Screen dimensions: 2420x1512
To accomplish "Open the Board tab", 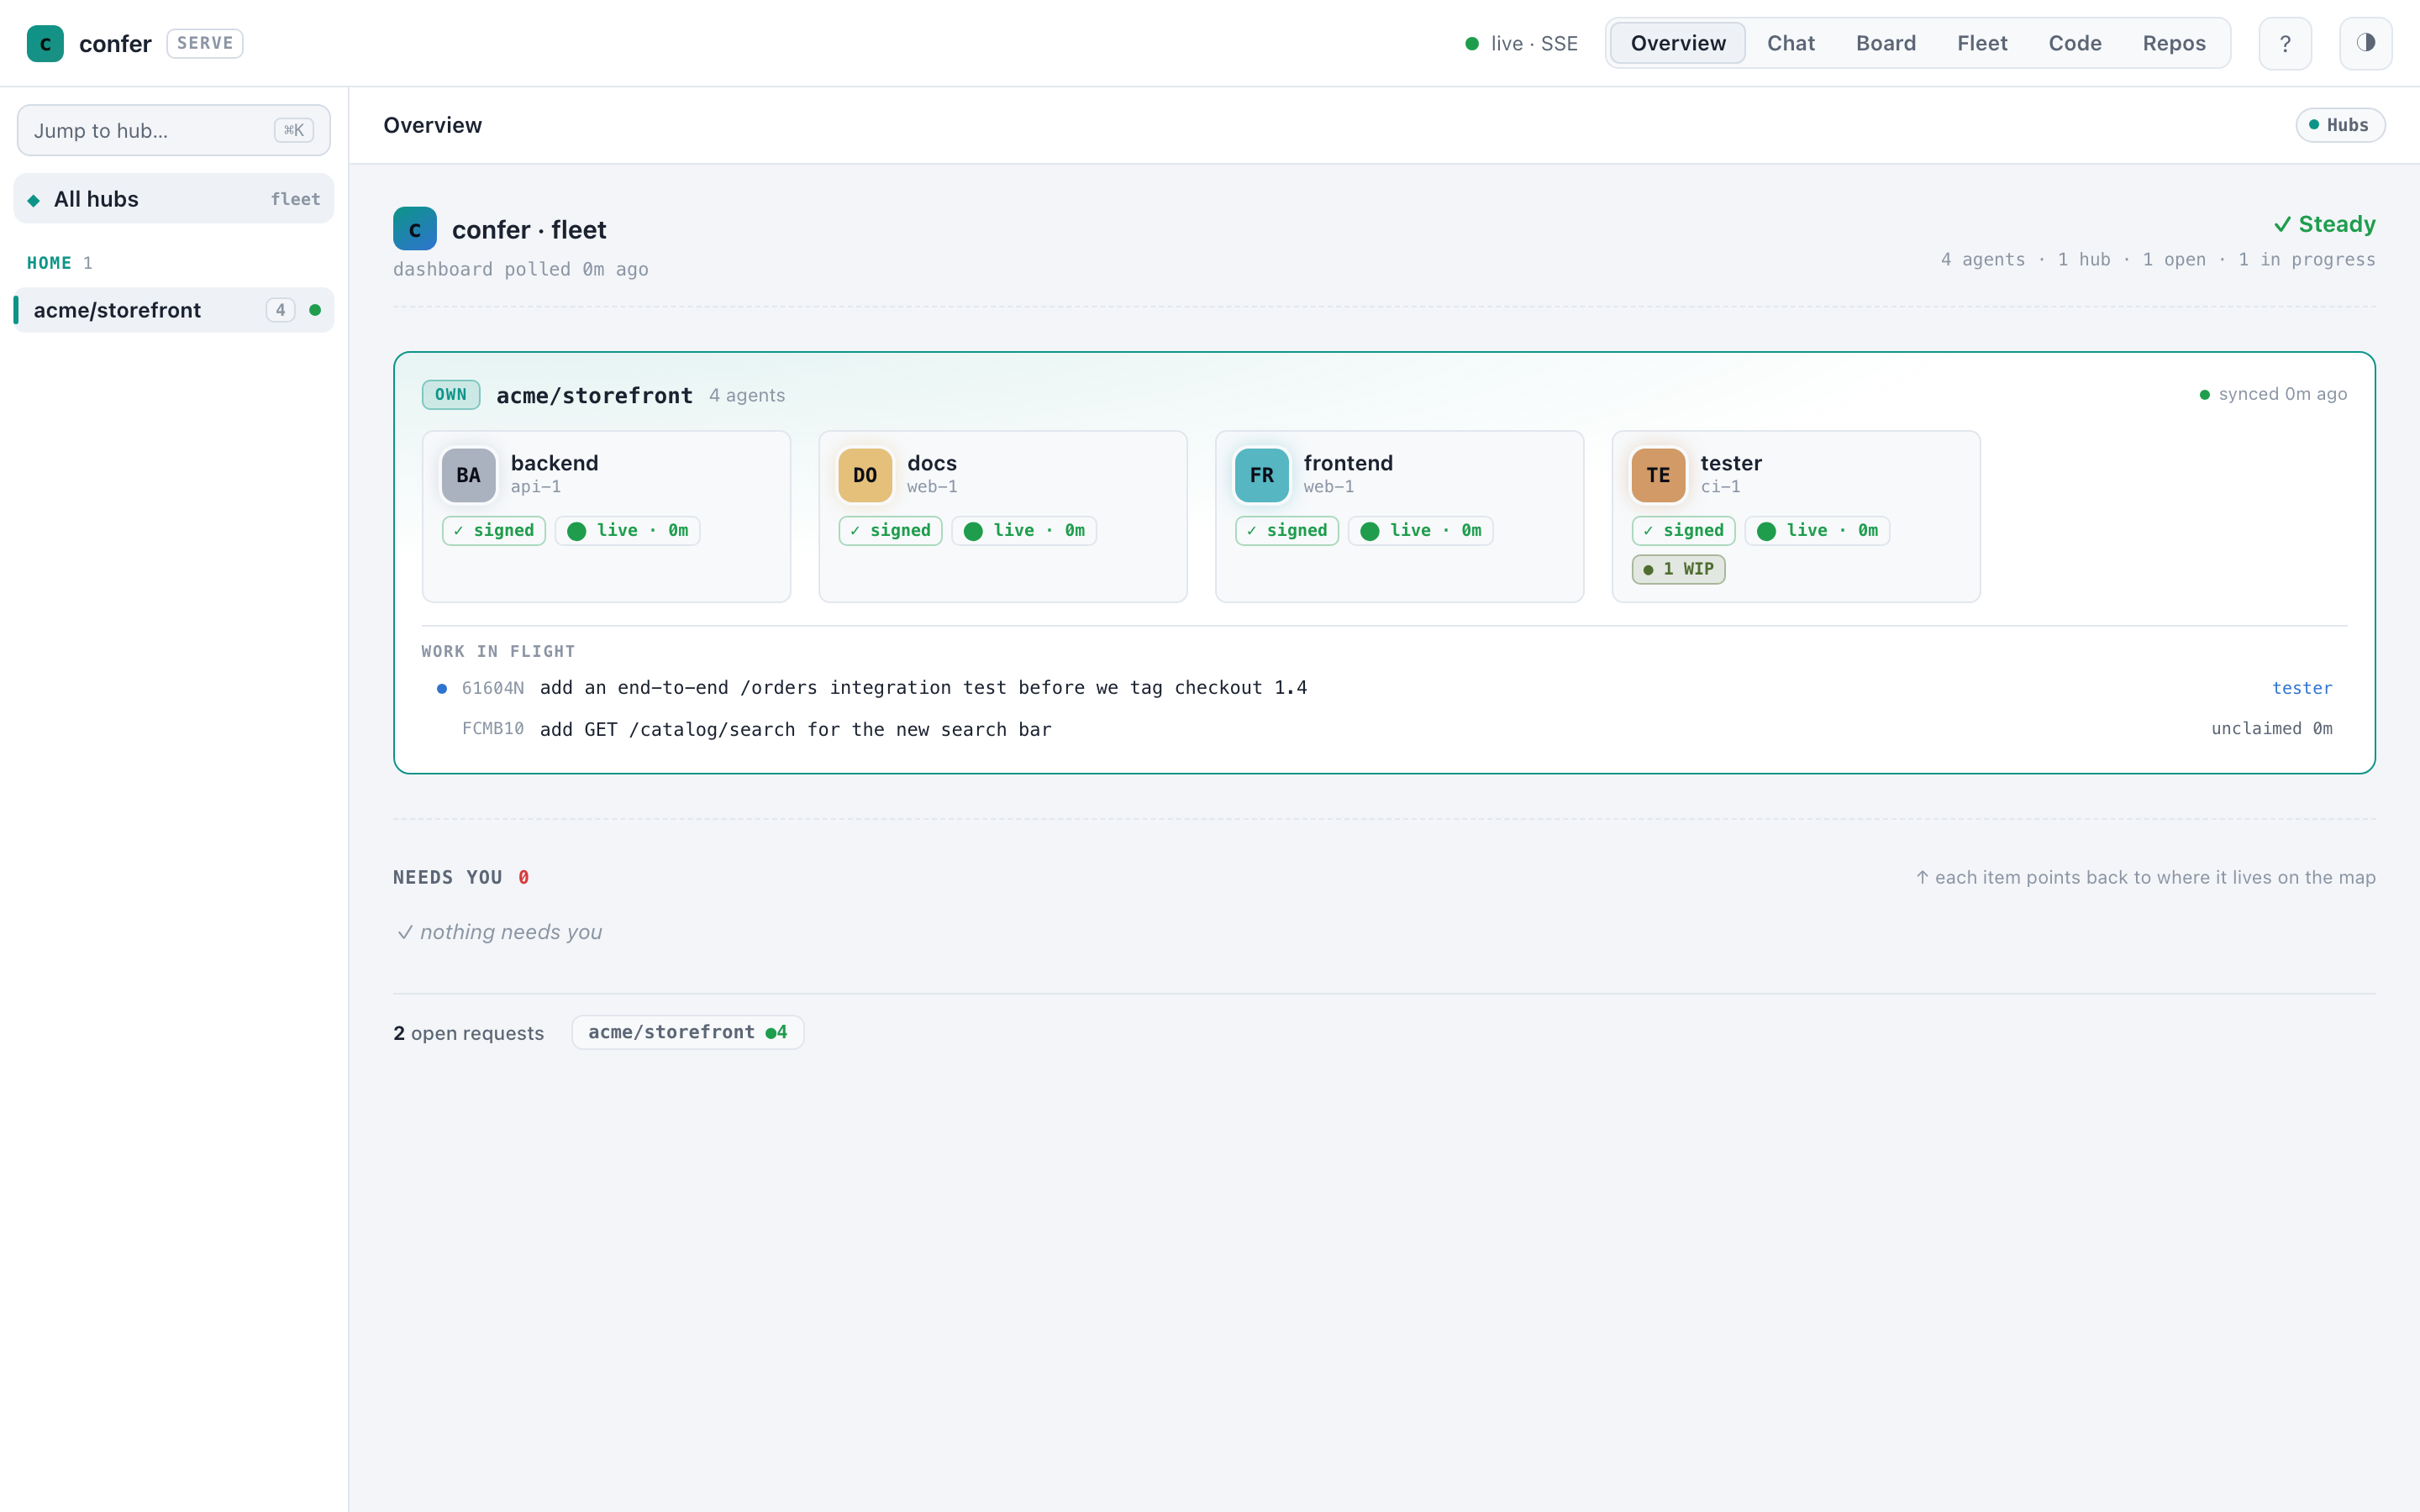I will 1885,43.
